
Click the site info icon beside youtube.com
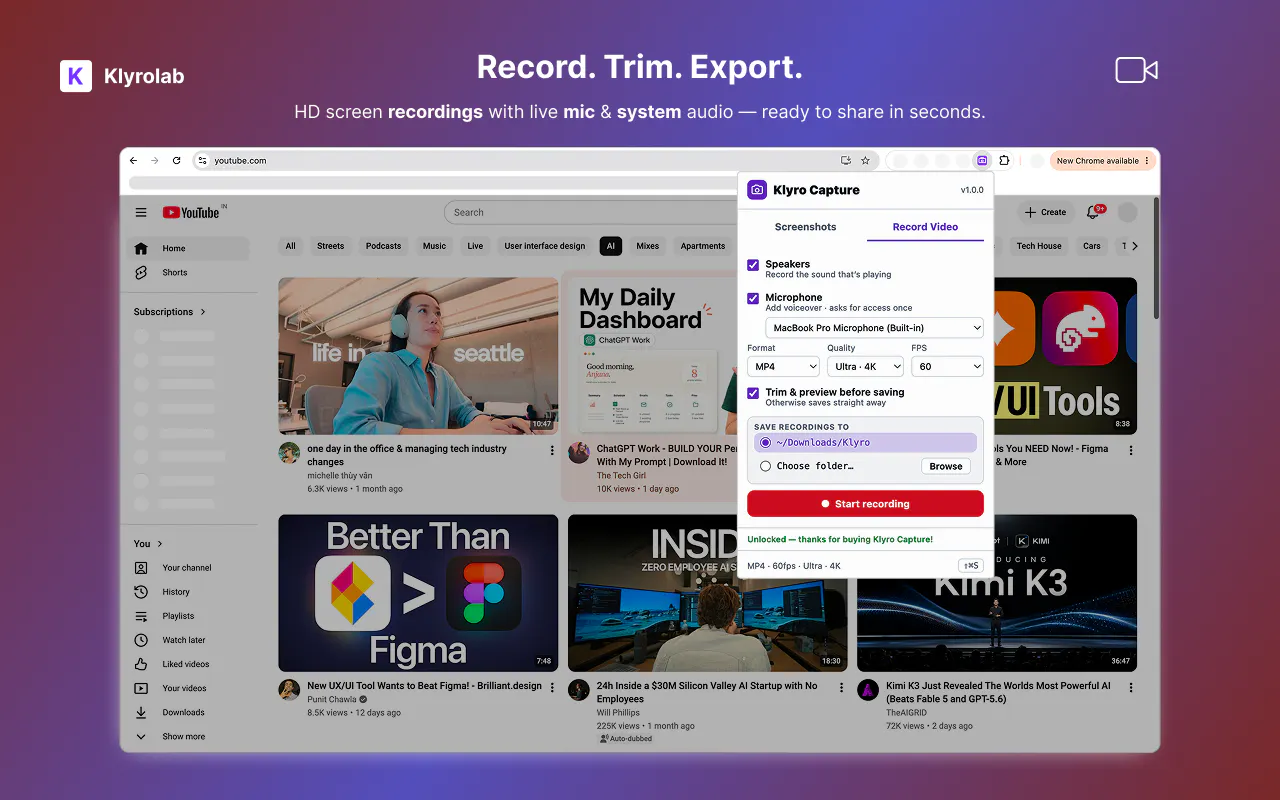[x=202, y=160]
